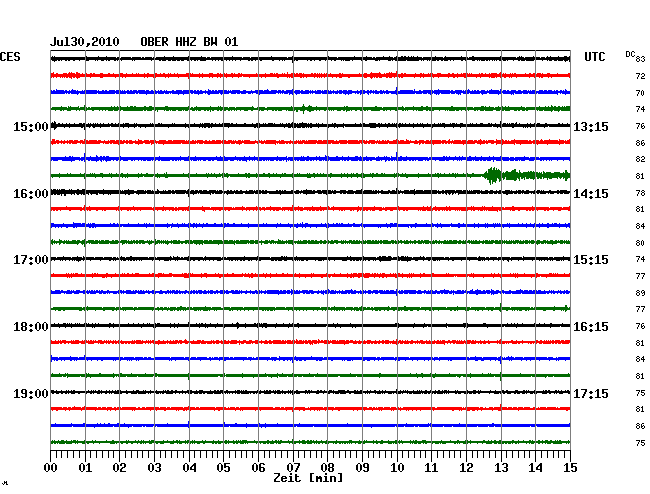The width and height of the screenshot is (650, 494).
Task: Select the "17:00" local time label
Action: (31, 260)
